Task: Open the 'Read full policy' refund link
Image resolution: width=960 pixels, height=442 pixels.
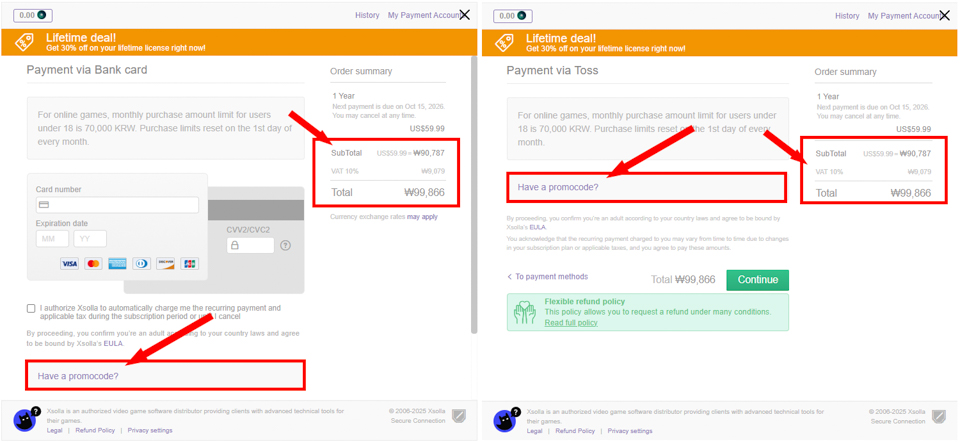Action: [570, 323]
